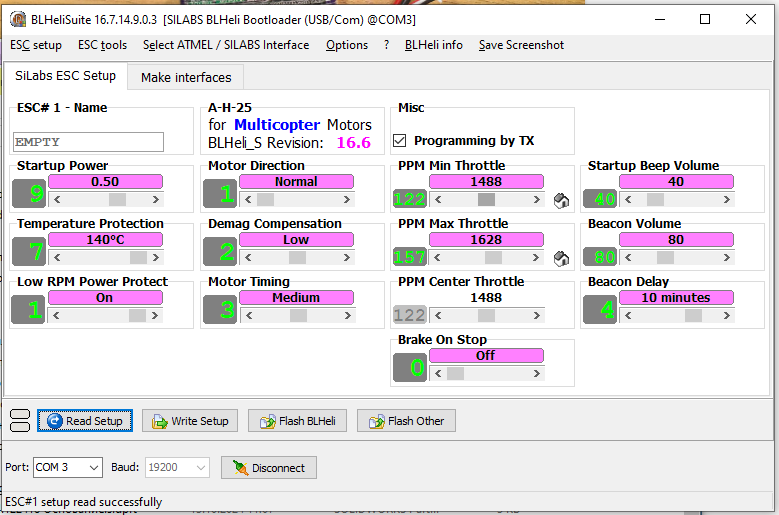This screenshot has height=515, width=779.
Task: Click the Startup Power value indicator 9
Action: pos(29,193)
